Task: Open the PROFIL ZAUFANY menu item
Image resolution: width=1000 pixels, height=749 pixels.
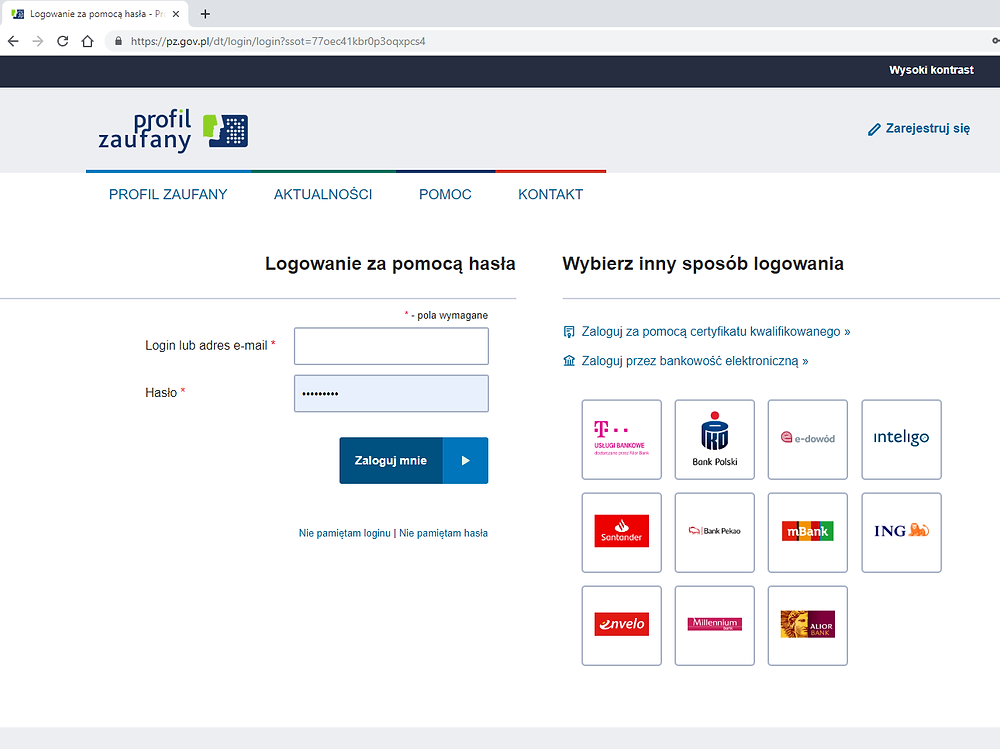Action: point(168,195)
